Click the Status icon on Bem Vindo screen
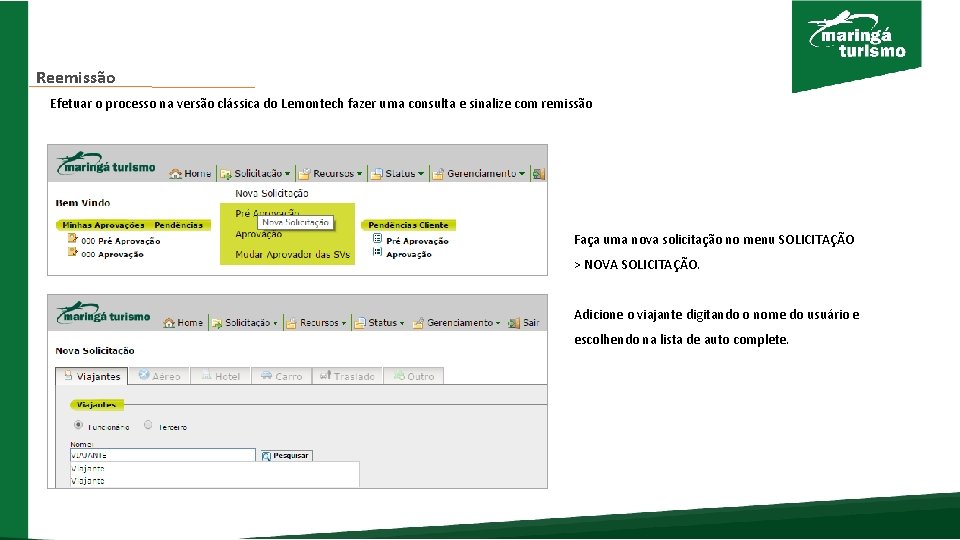The height and width of the screenshot is (540, 960). click(x=377, y=174)
